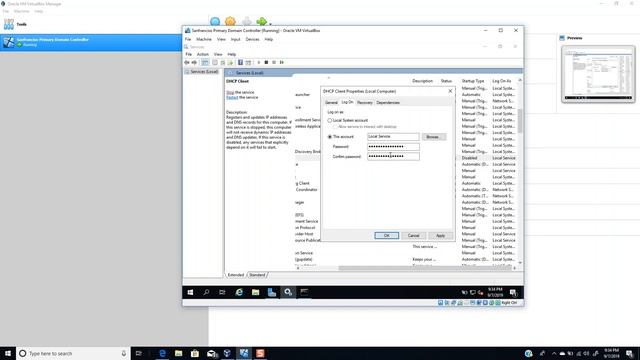Click the Startup Type column header
The image size is (640, 360).
(473, 81)
